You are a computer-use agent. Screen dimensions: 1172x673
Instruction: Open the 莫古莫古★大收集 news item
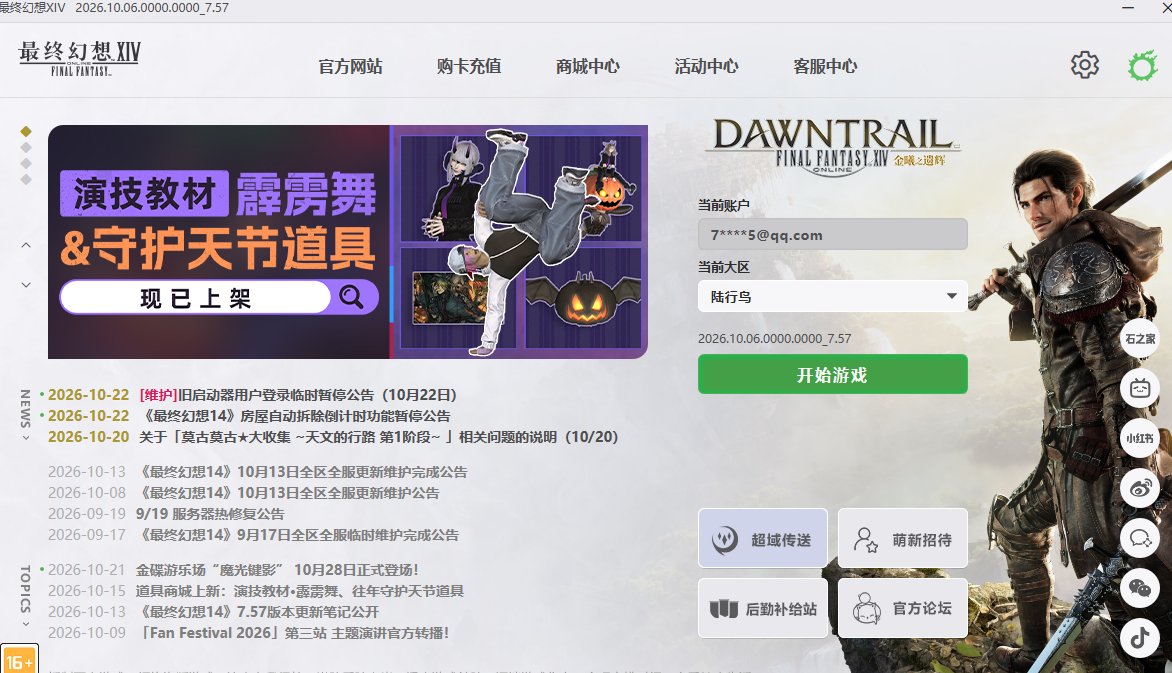[x=378, y=437]
